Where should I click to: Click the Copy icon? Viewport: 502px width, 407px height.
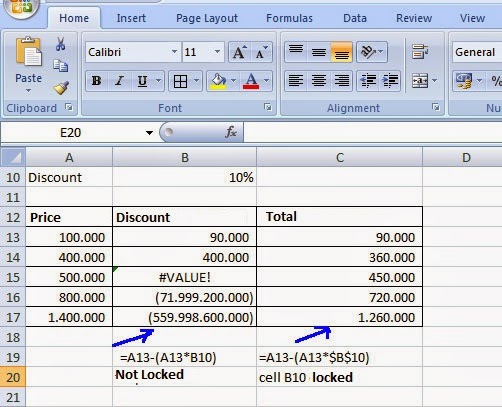(x=61, y=66)
